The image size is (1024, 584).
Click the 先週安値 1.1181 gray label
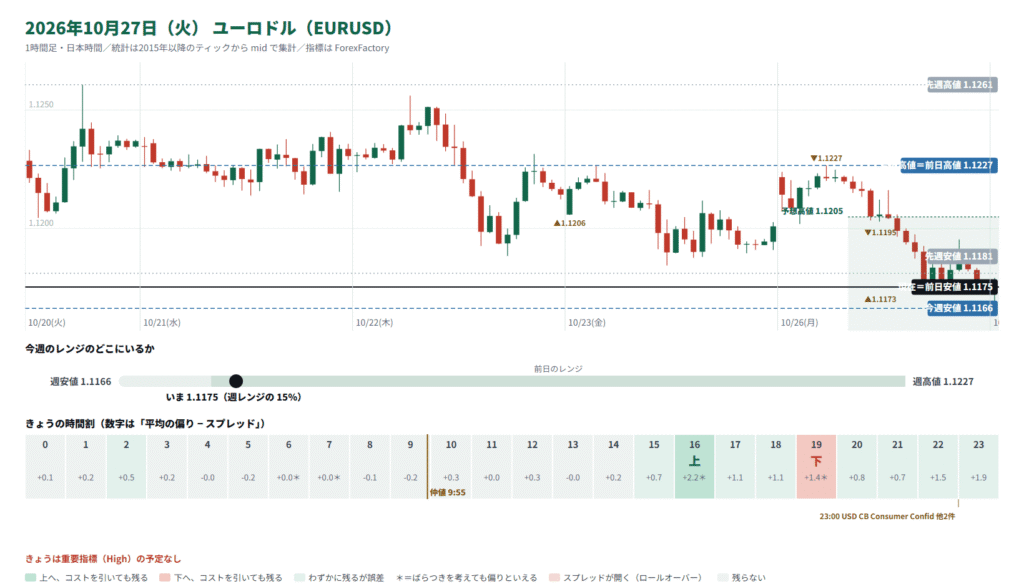[961, 256]
